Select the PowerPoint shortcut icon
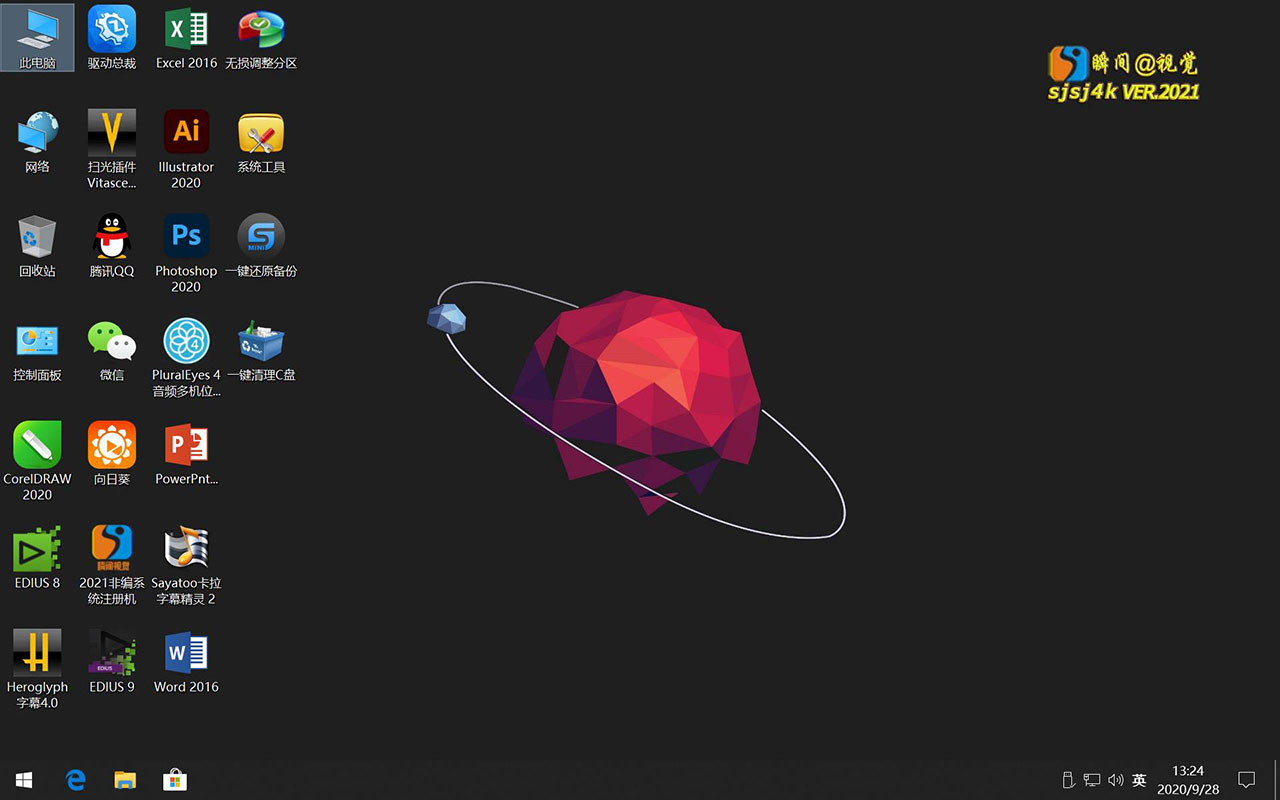1280x800 pixels. (186, 454)
